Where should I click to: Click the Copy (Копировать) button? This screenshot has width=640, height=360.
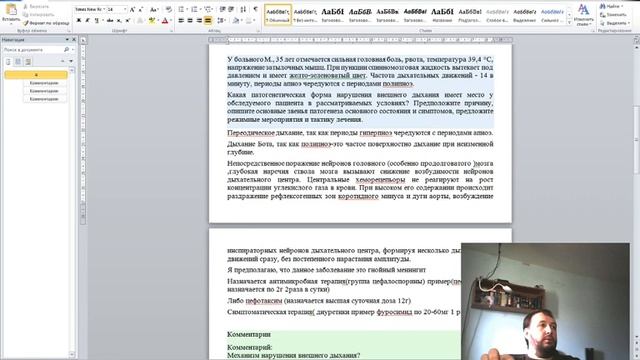point(39,15)
